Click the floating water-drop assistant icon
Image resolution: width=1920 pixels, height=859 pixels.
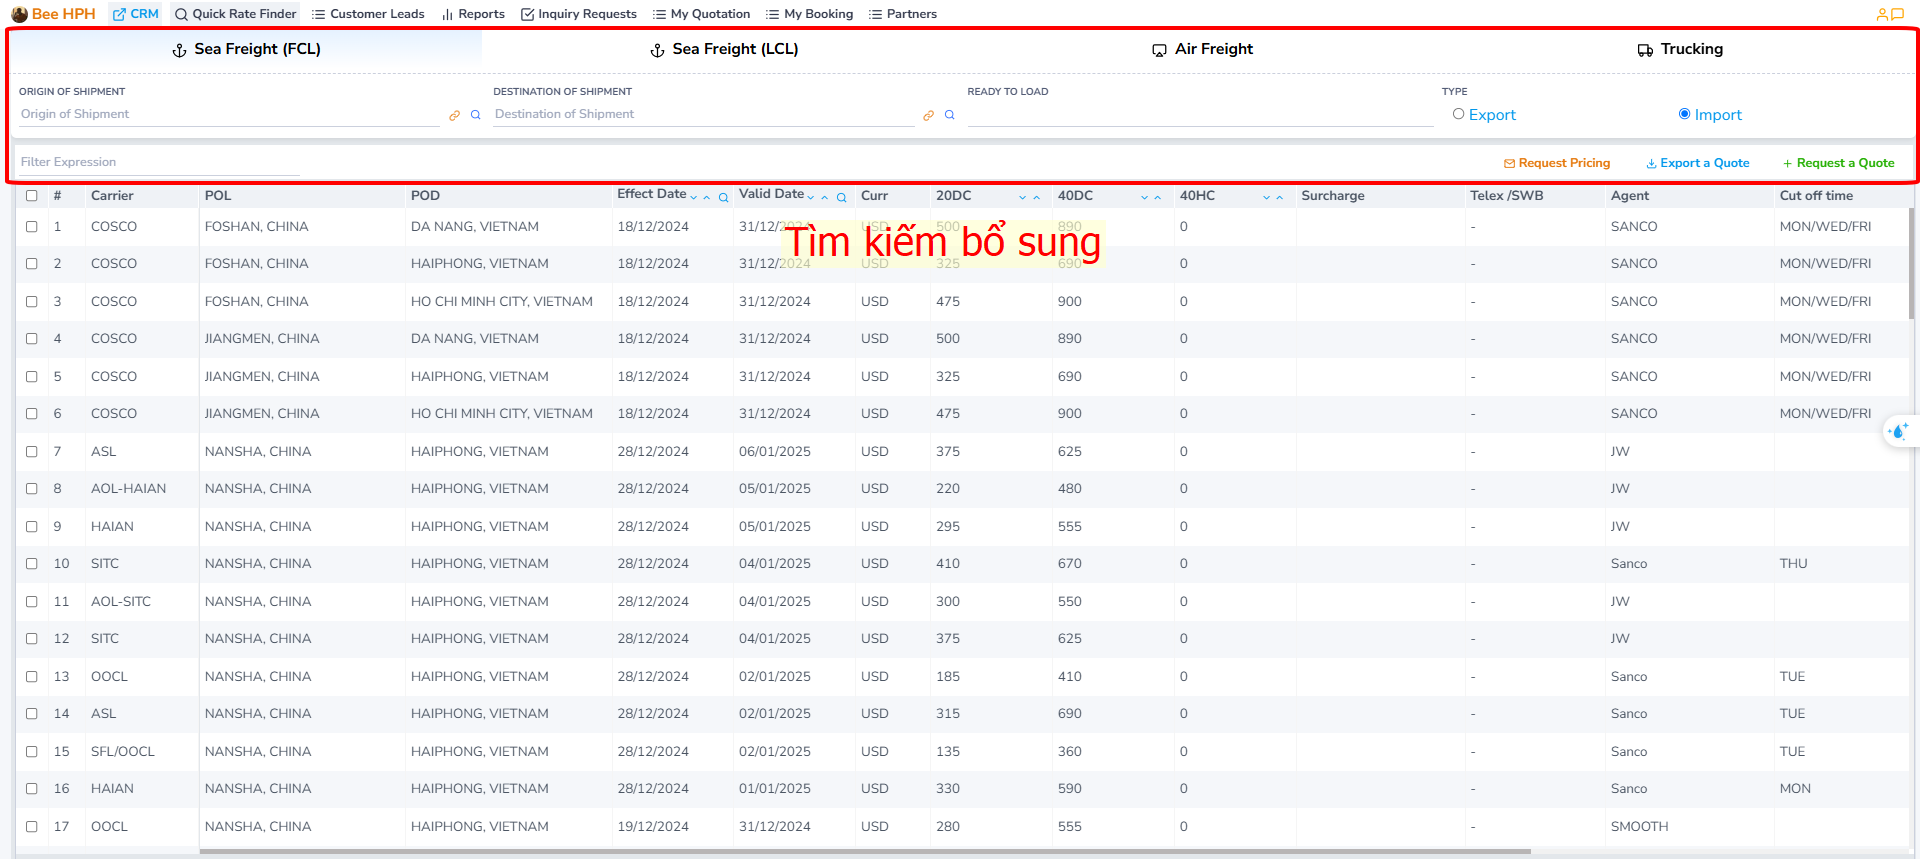pos(1898,431)
